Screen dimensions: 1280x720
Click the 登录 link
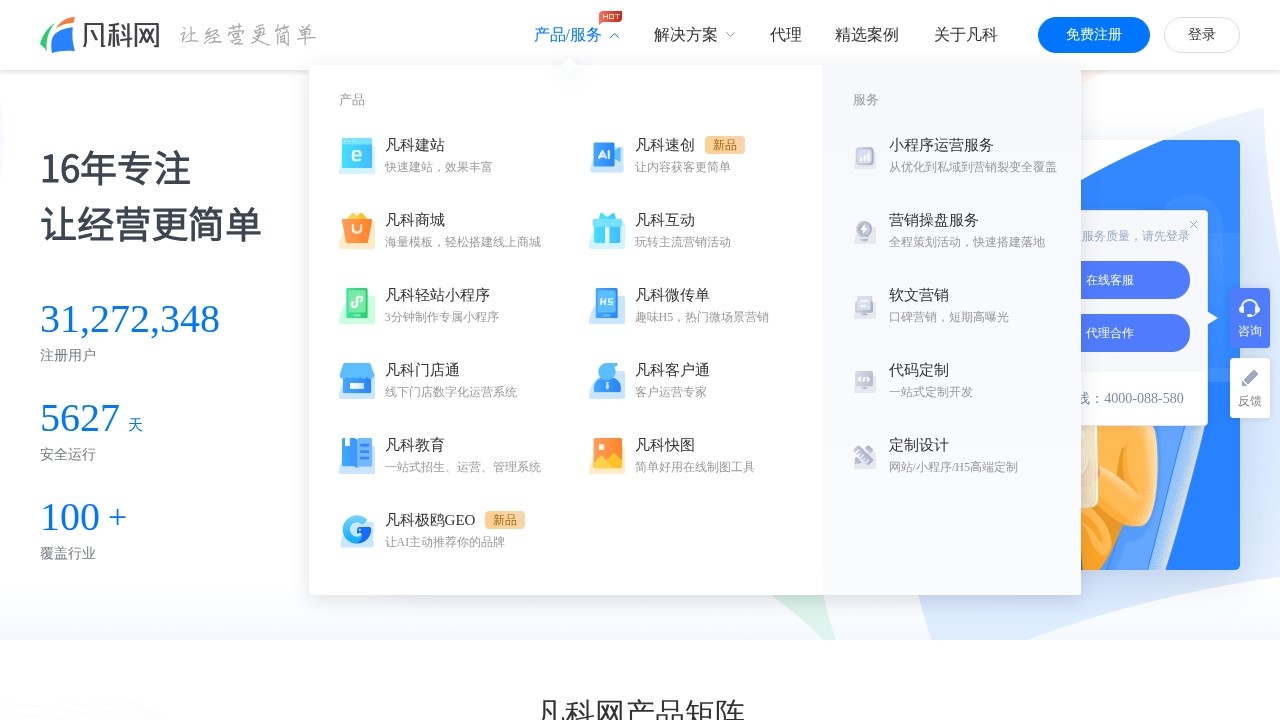click(1202, 34)
